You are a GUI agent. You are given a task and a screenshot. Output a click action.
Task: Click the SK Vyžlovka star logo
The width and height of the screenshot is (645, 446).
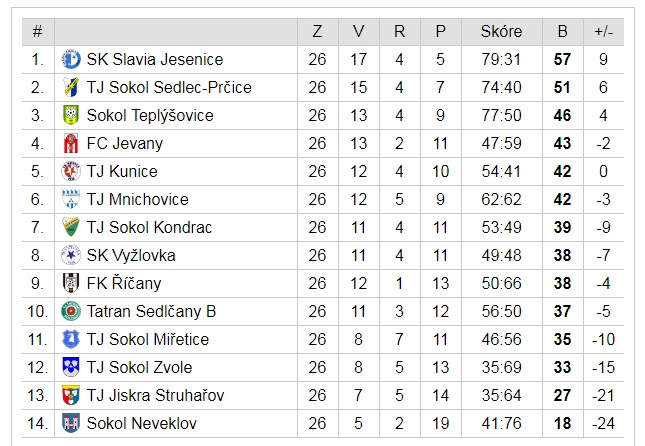pos(71,255)
